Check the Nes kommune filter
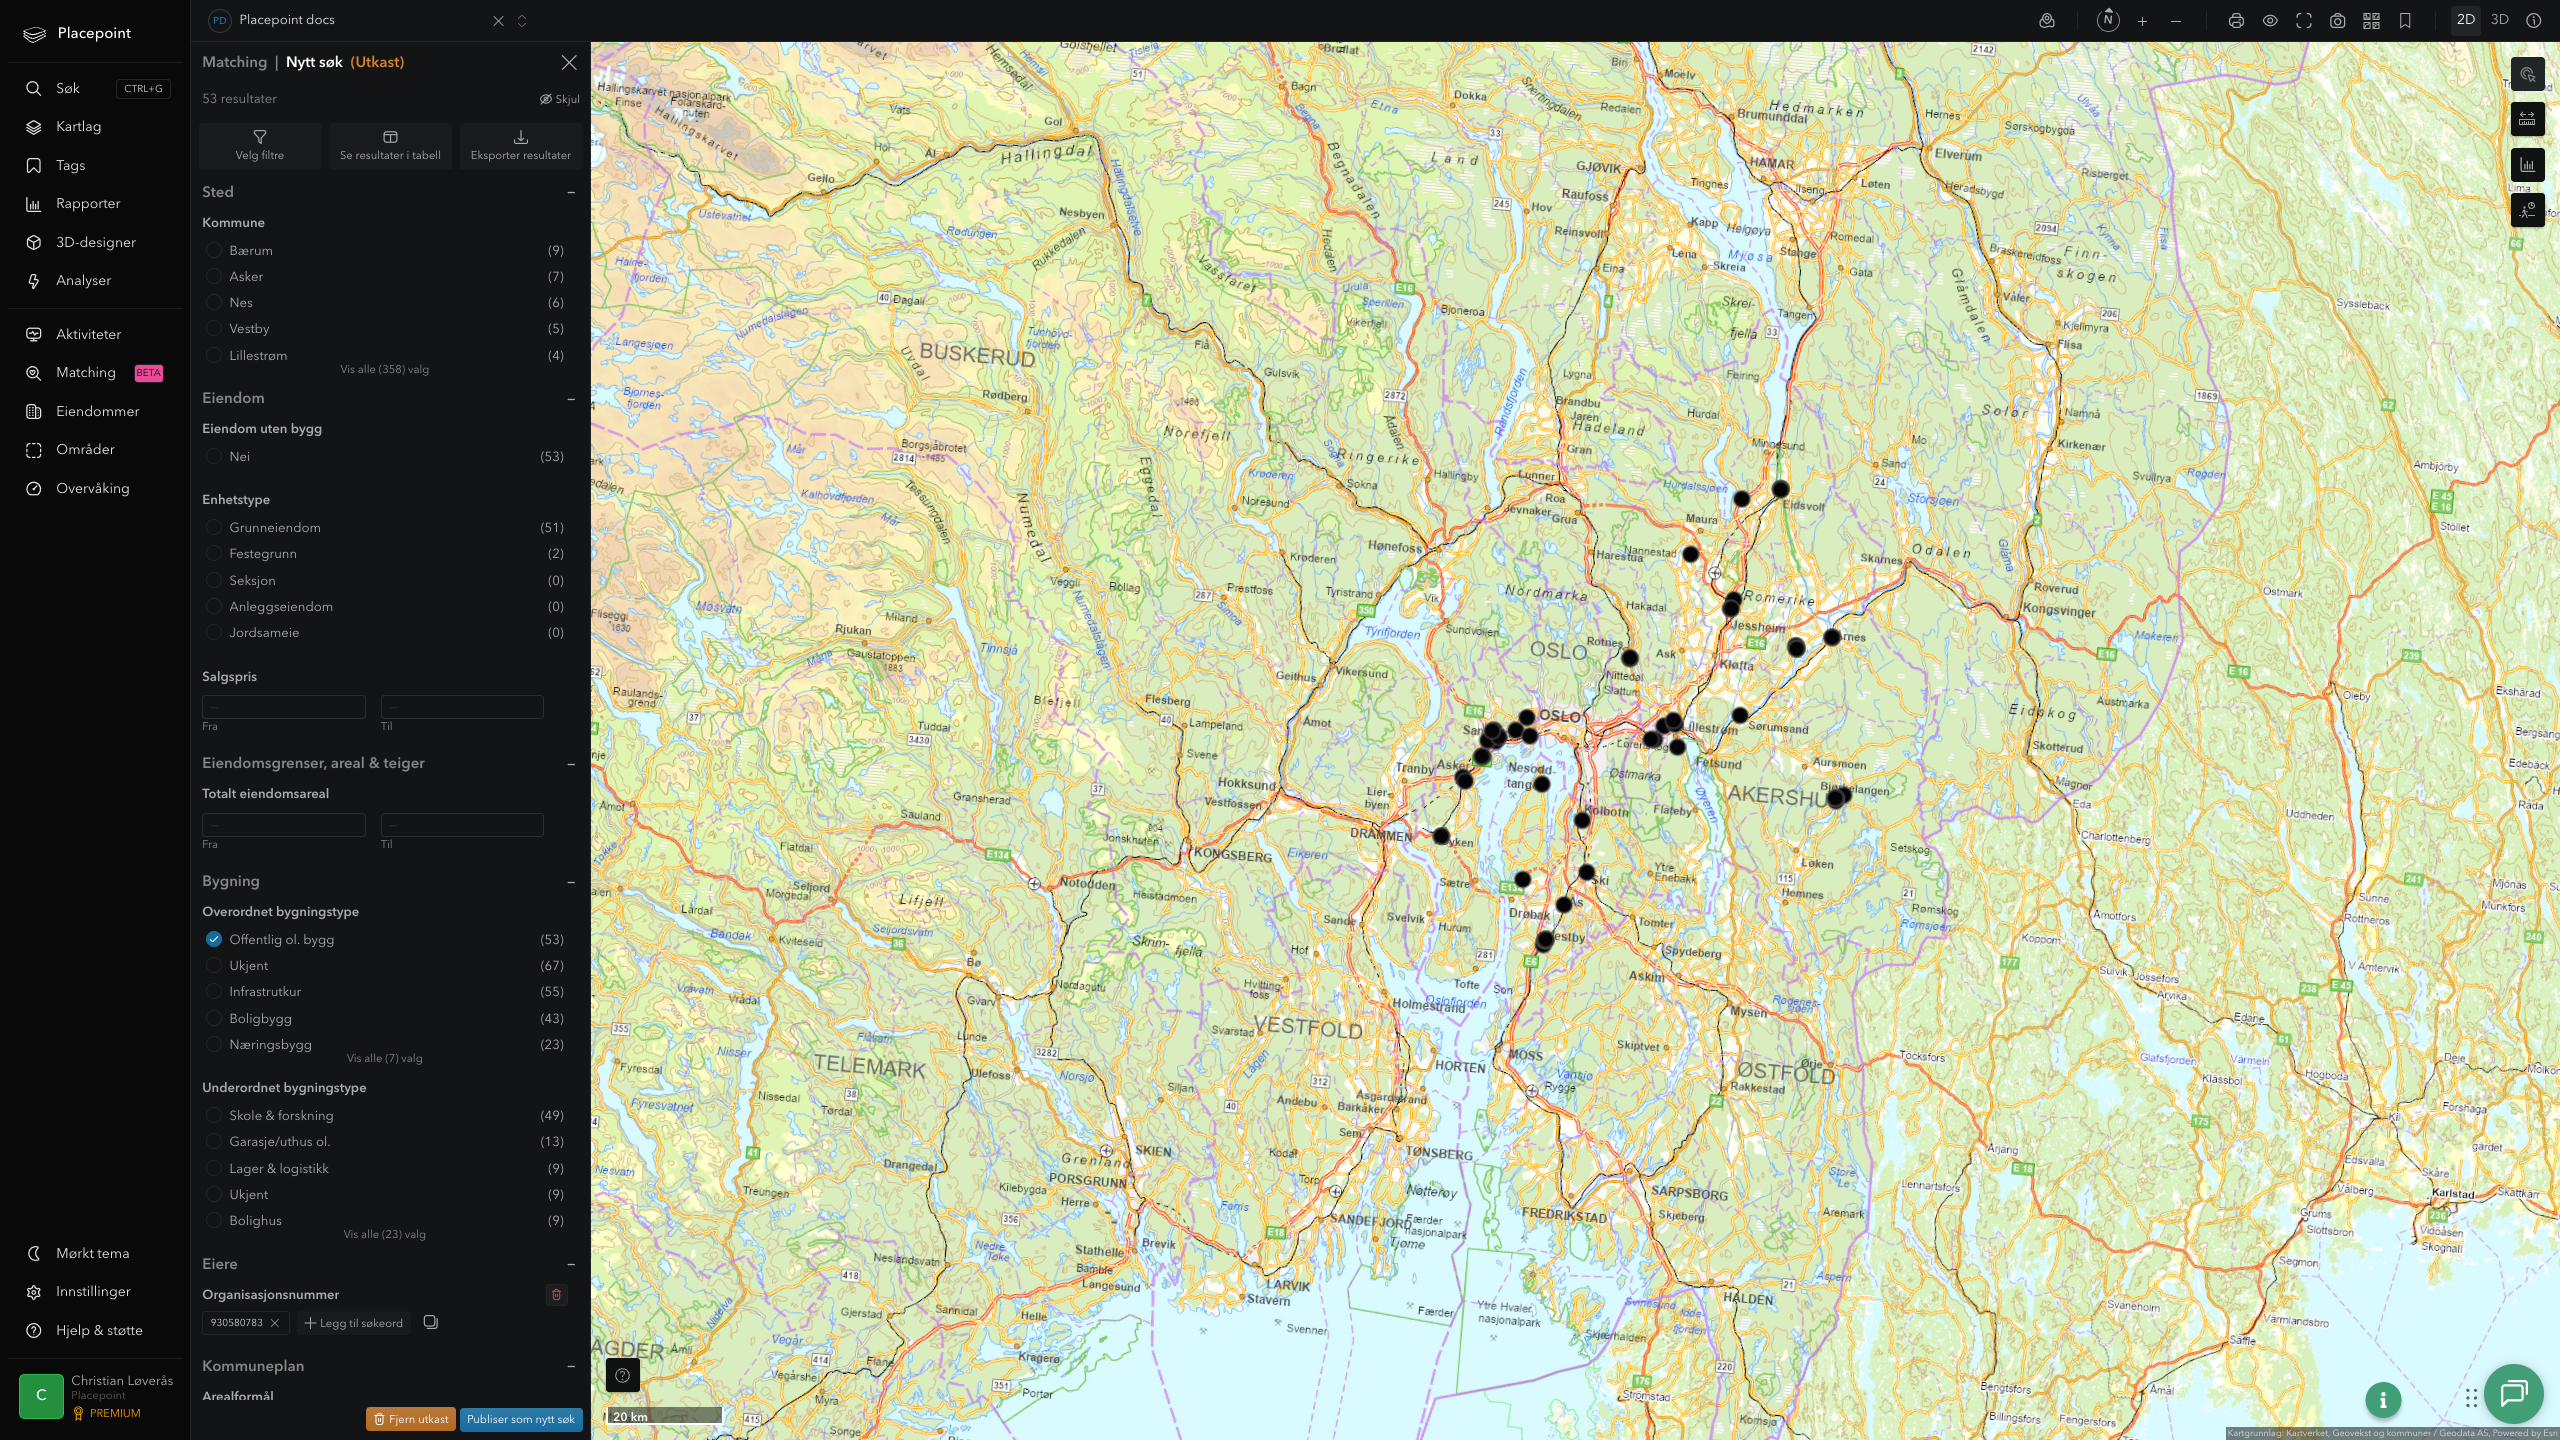 [213, 302]
